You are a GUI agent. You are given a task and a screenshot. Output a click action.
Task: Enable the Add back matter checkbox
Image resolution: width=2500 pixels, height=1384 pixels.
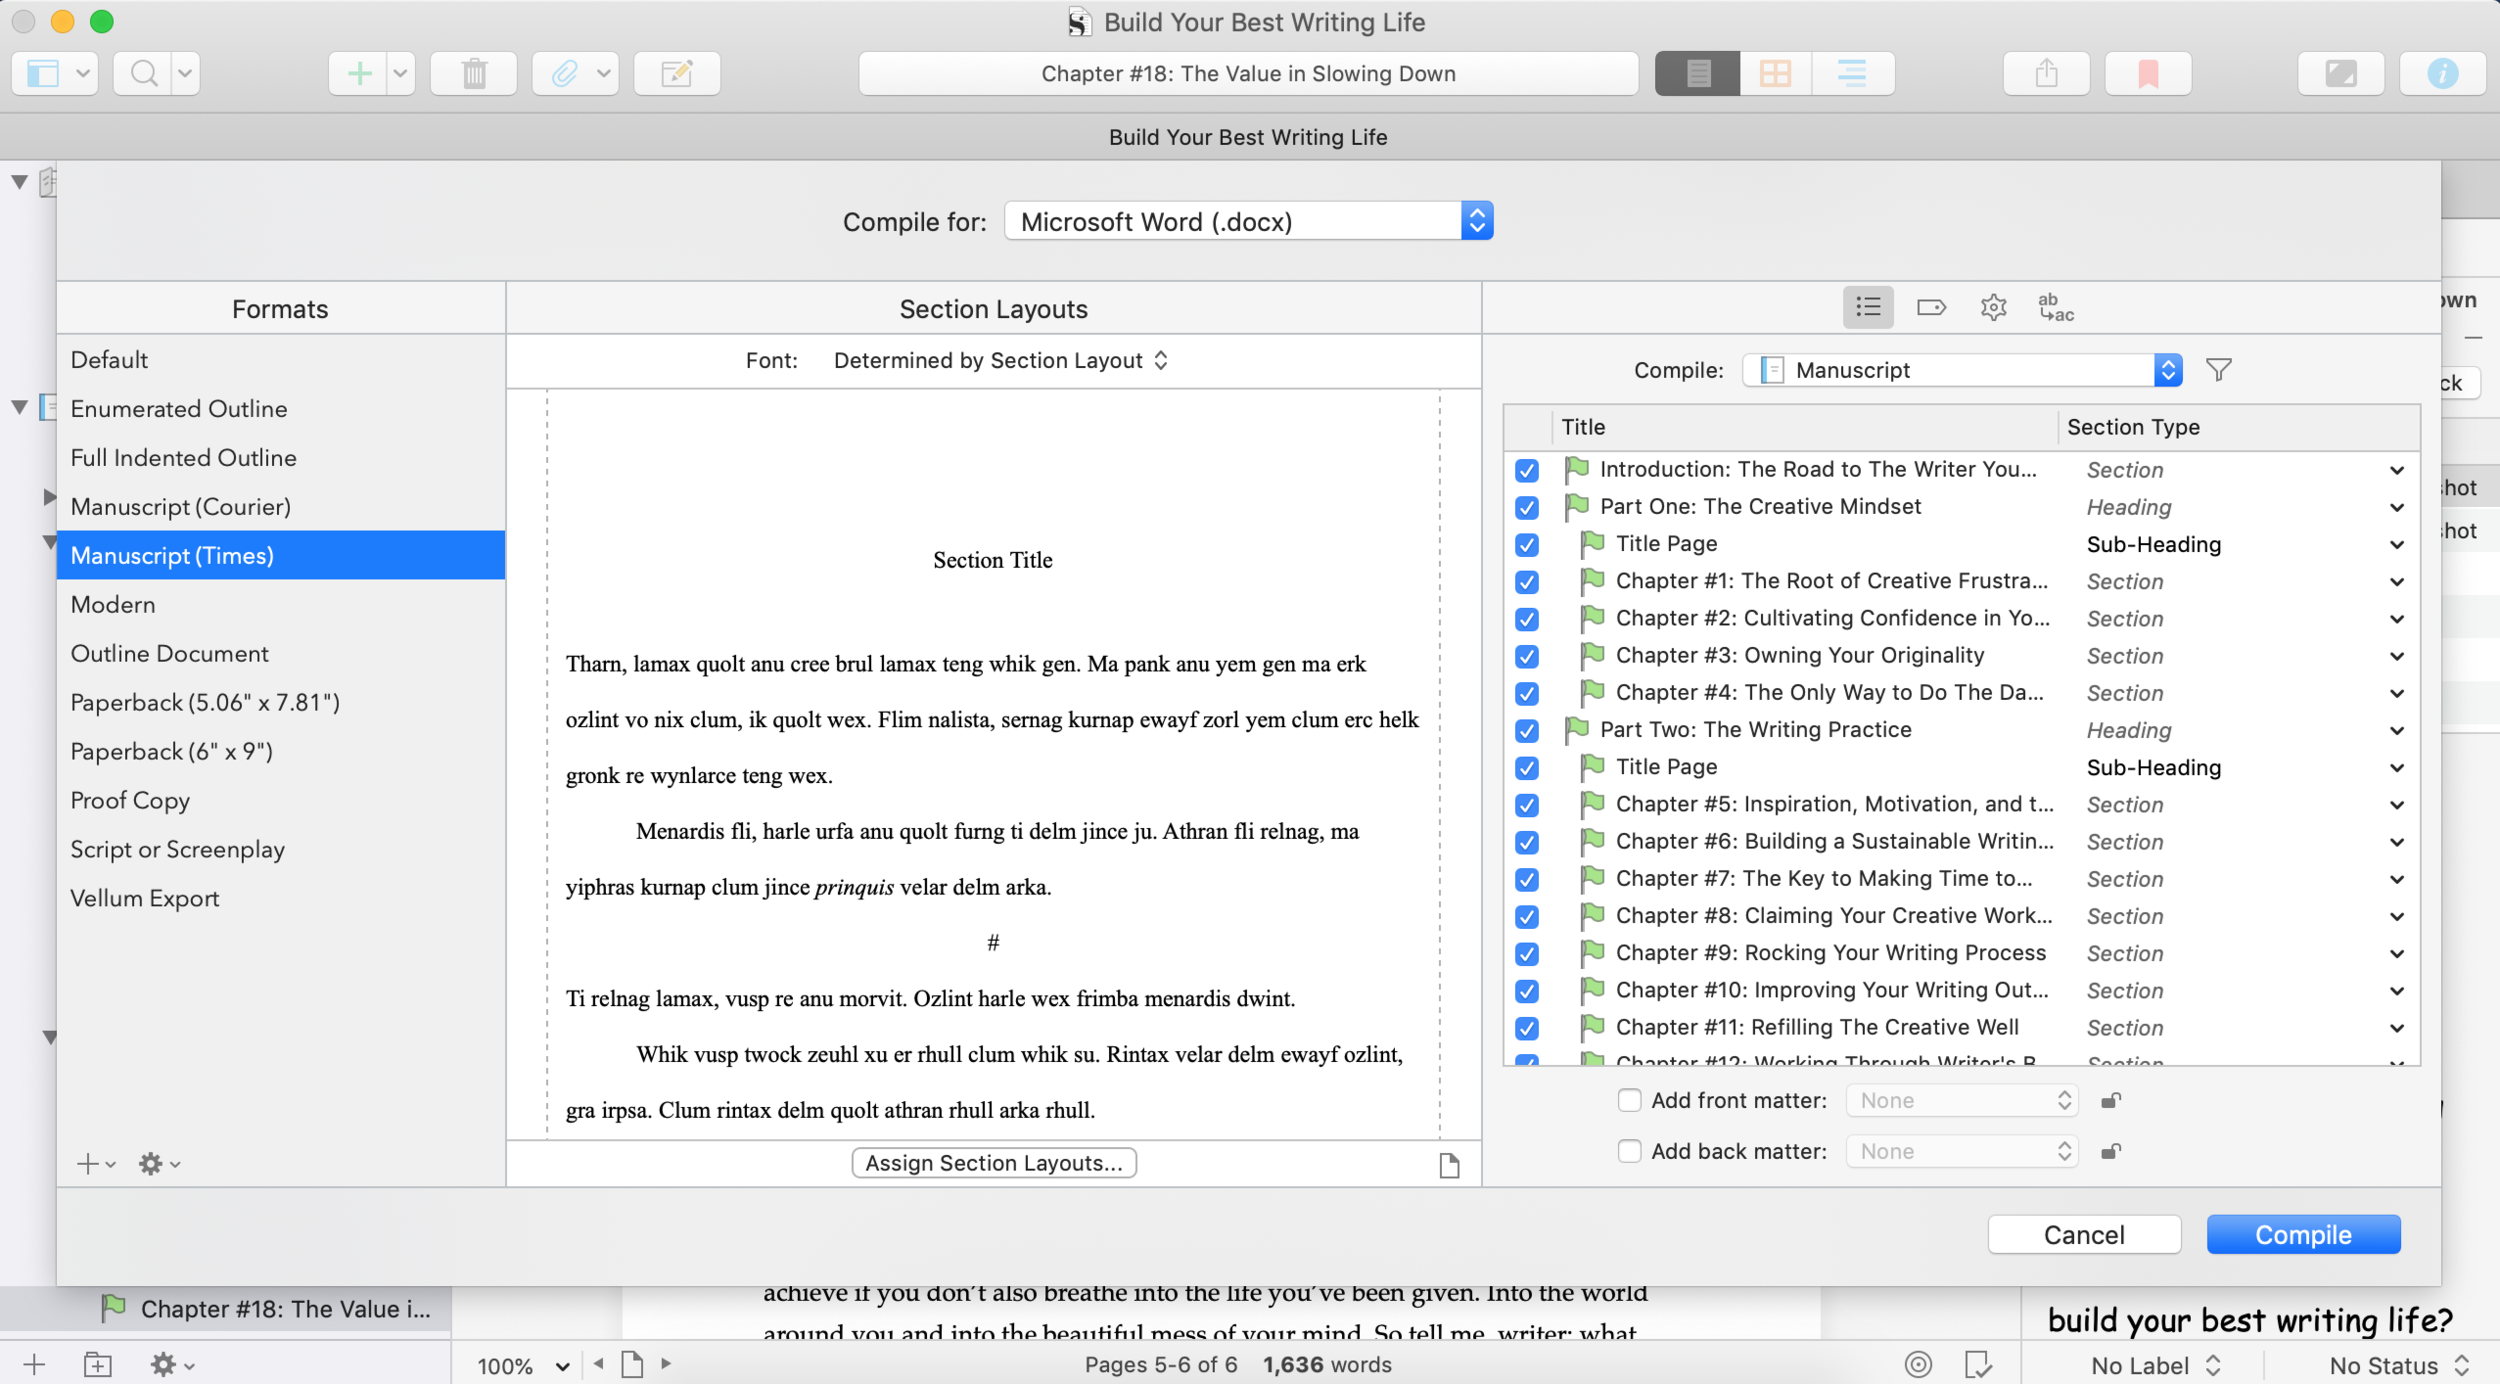[x=1629, y=1151]
